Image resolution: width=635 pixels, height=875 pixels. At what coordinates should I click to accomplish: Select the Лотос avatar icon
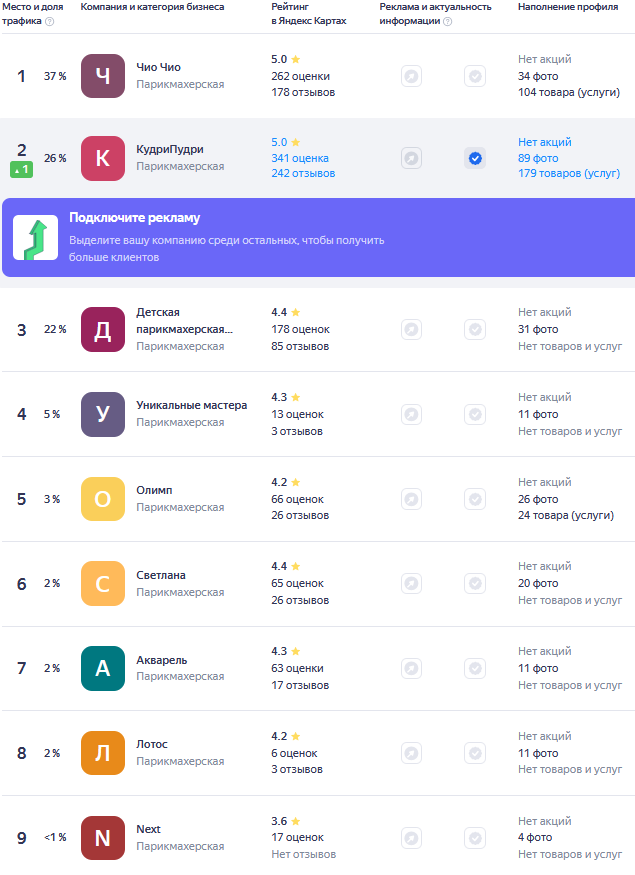click(103, 753)
